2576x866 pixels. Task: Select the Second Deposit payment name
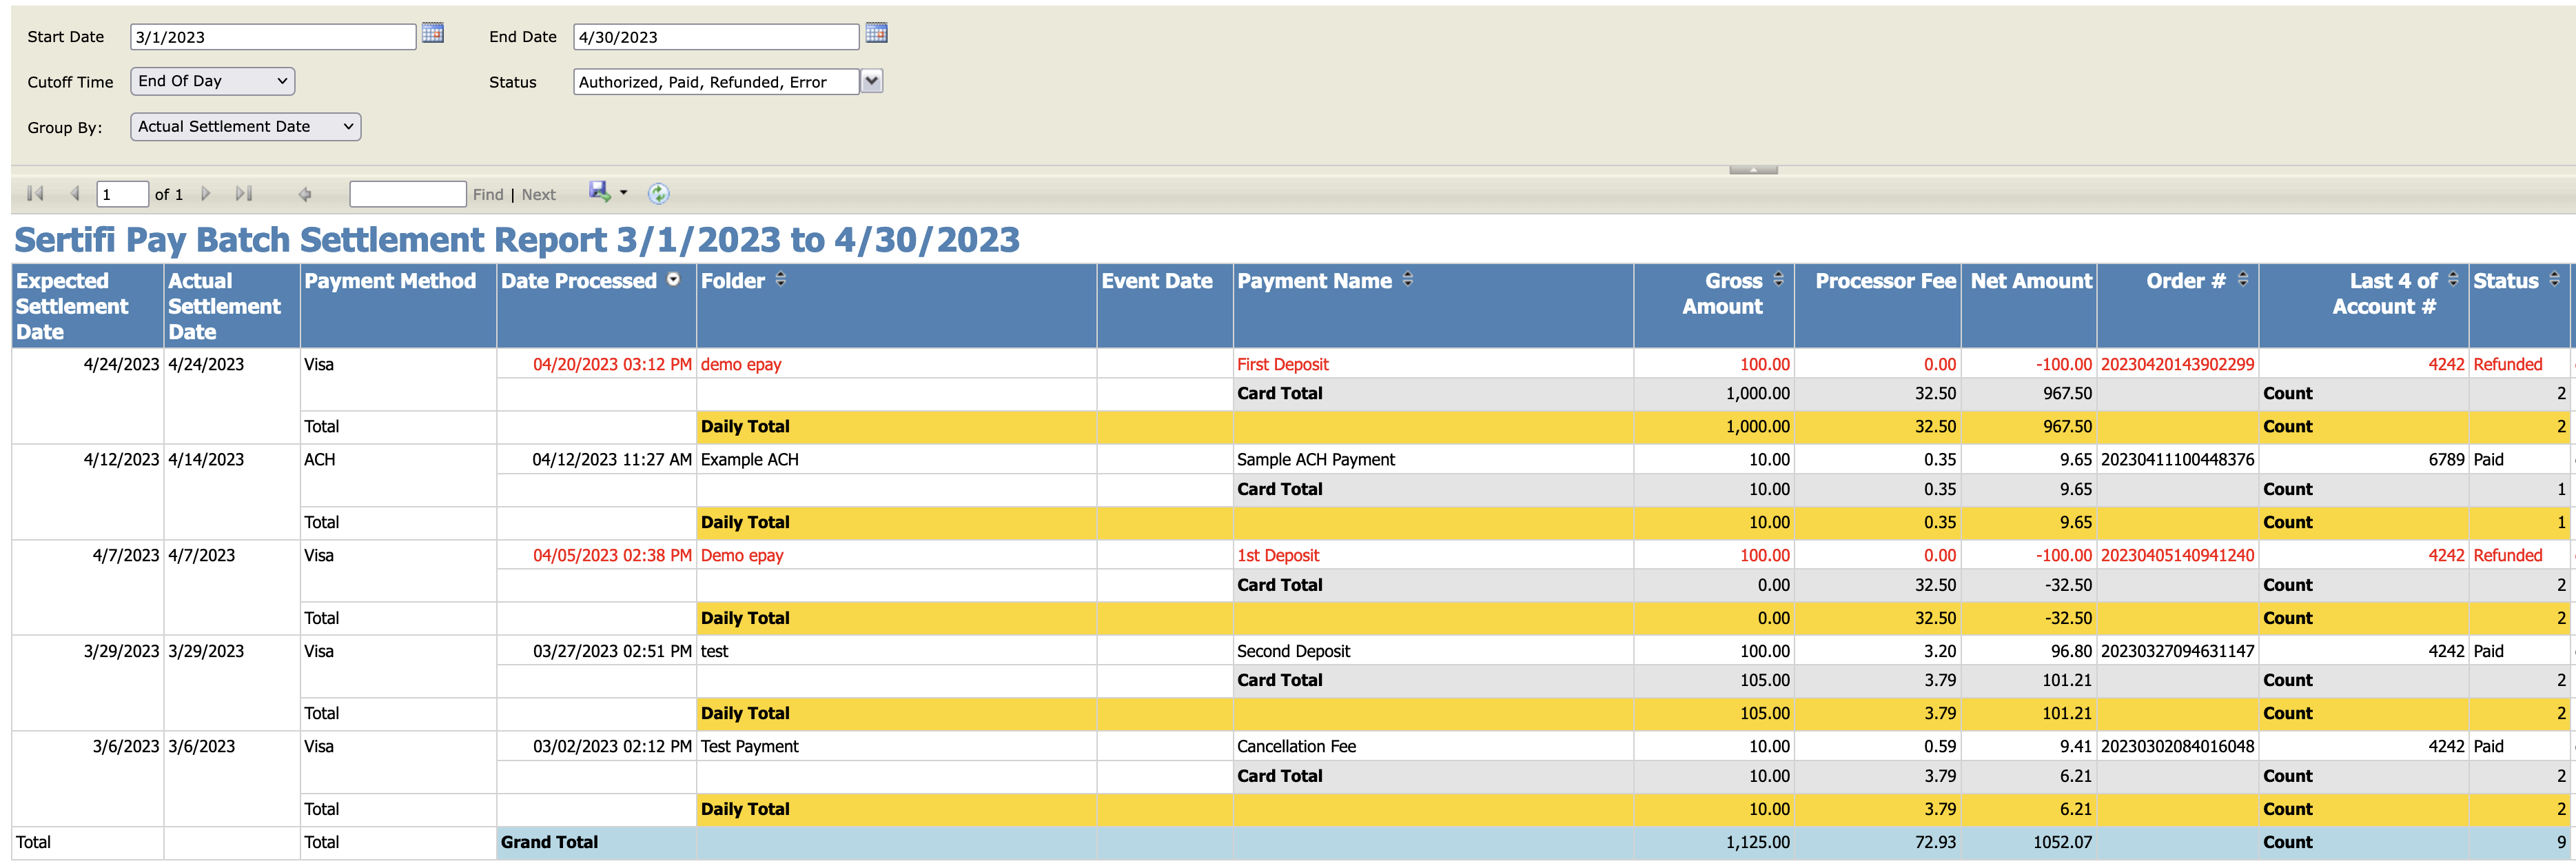(1293, 652)
